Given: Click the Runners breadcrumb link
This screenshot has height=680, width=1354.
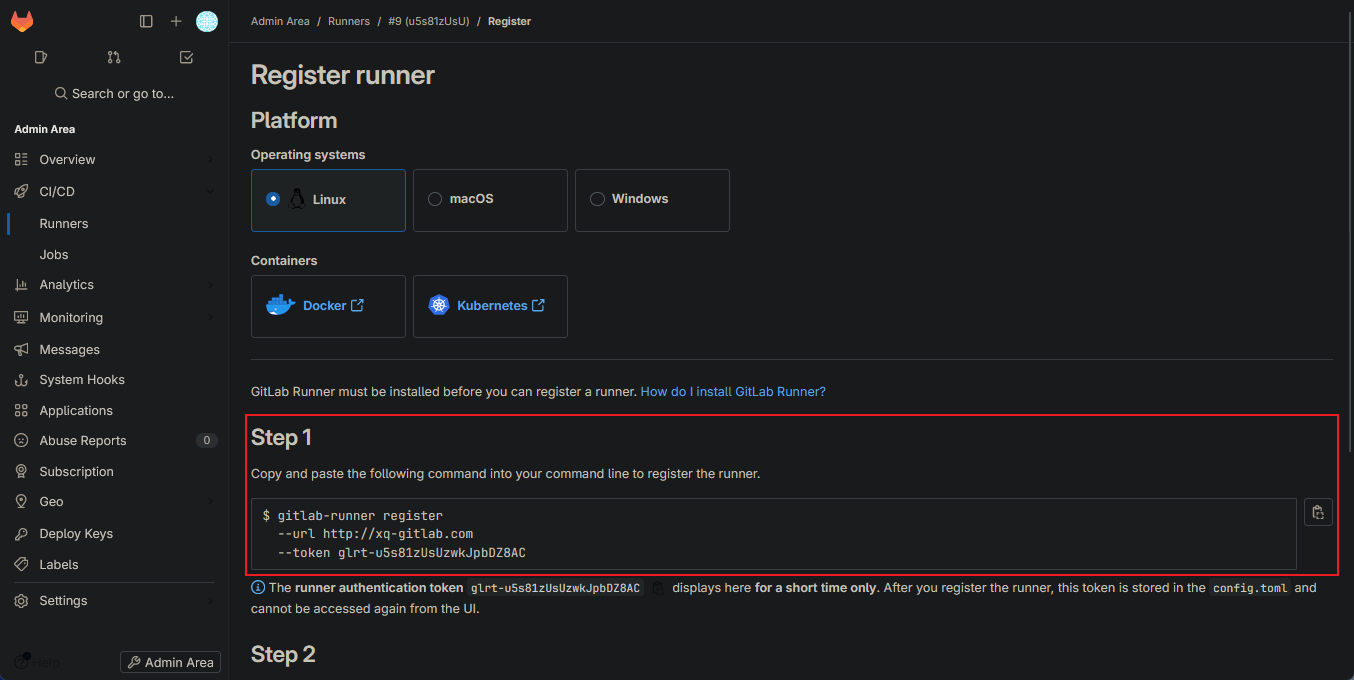Looking at the screenshot, I should (x=349, y=21).
